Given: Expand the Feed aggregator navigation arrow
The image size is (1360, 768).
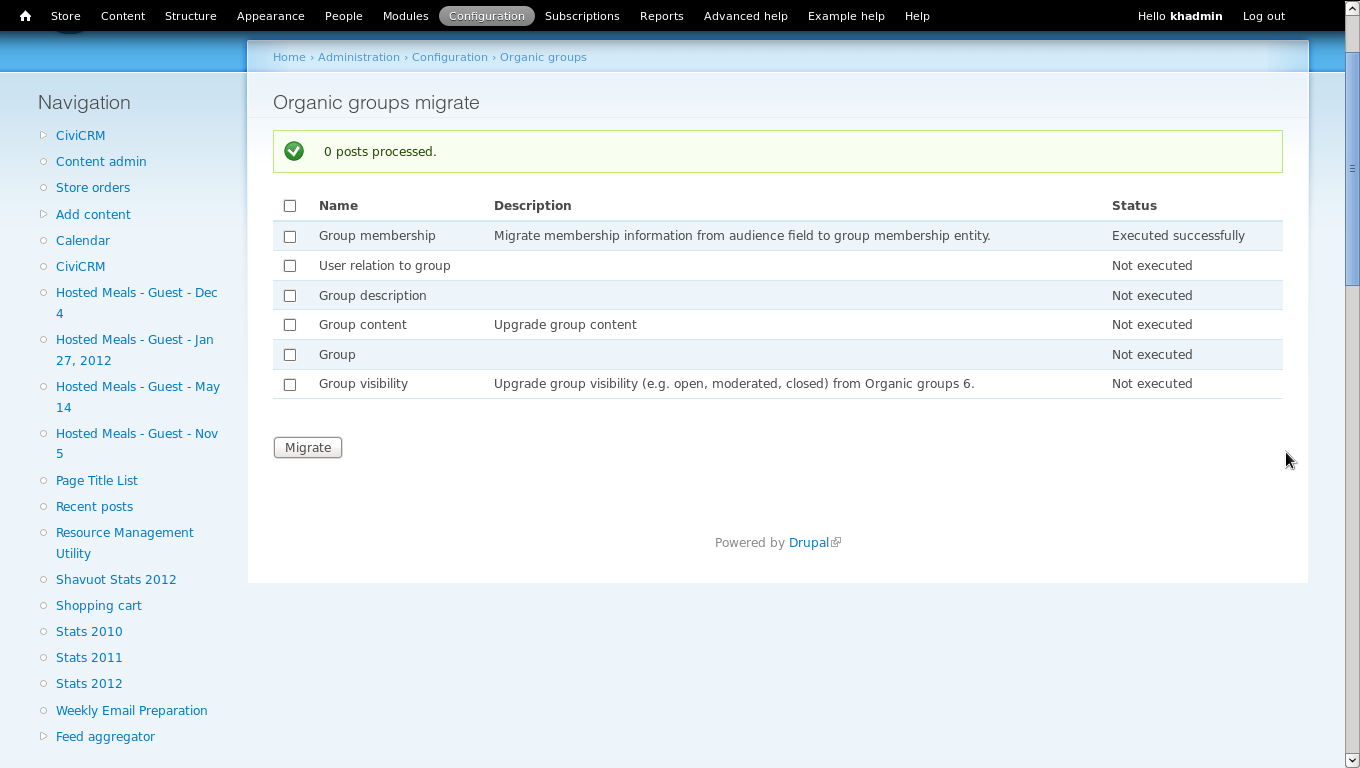Looking at the screenshot, I should point(43,736).
